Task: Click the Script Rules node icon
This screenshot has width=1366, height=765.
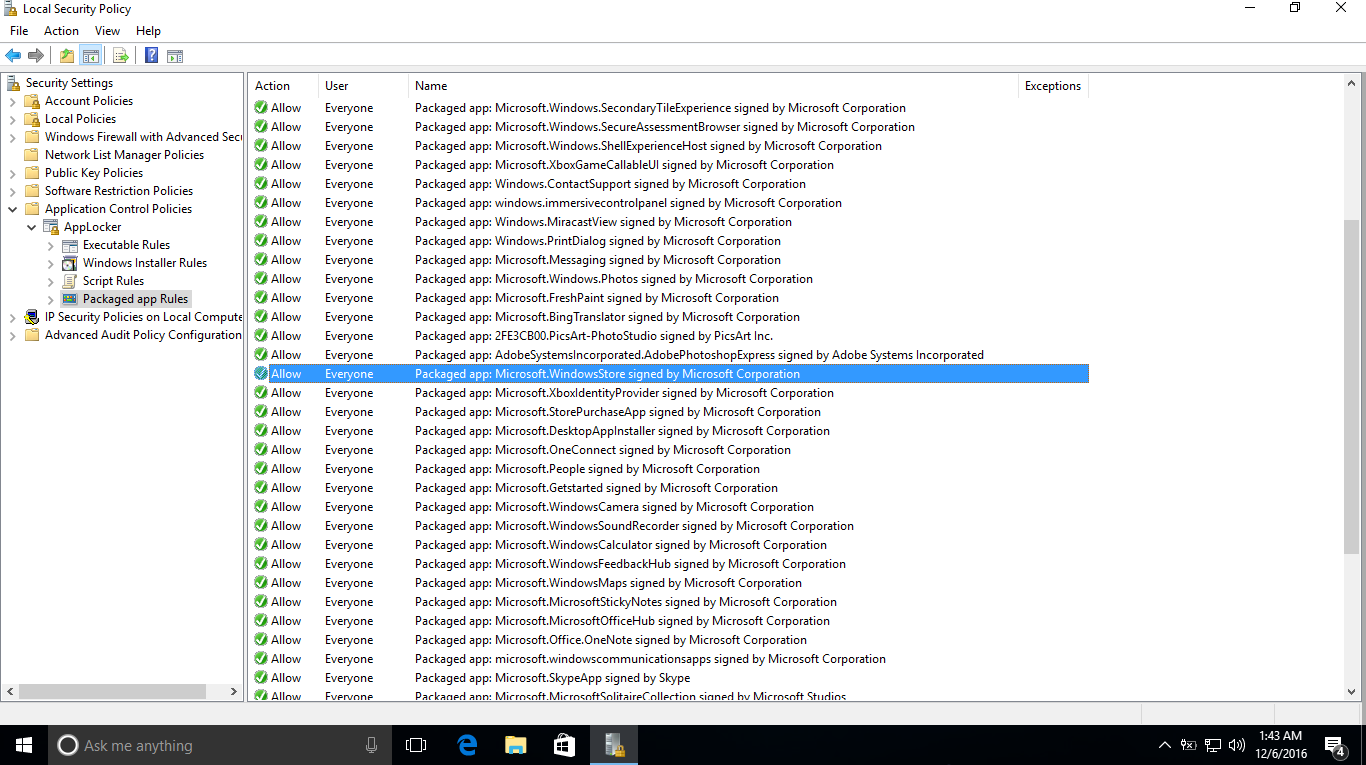Action: pos(71,281)
